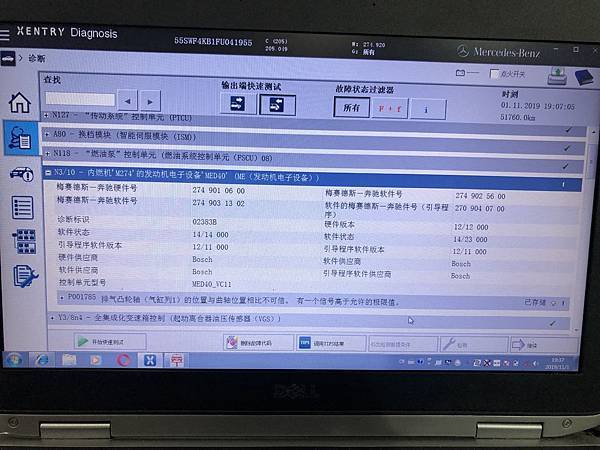Click the 开始快速测试 button with the green arrow
The width and height of the screenshot is (600, 450).
click(x=110, y=342)
